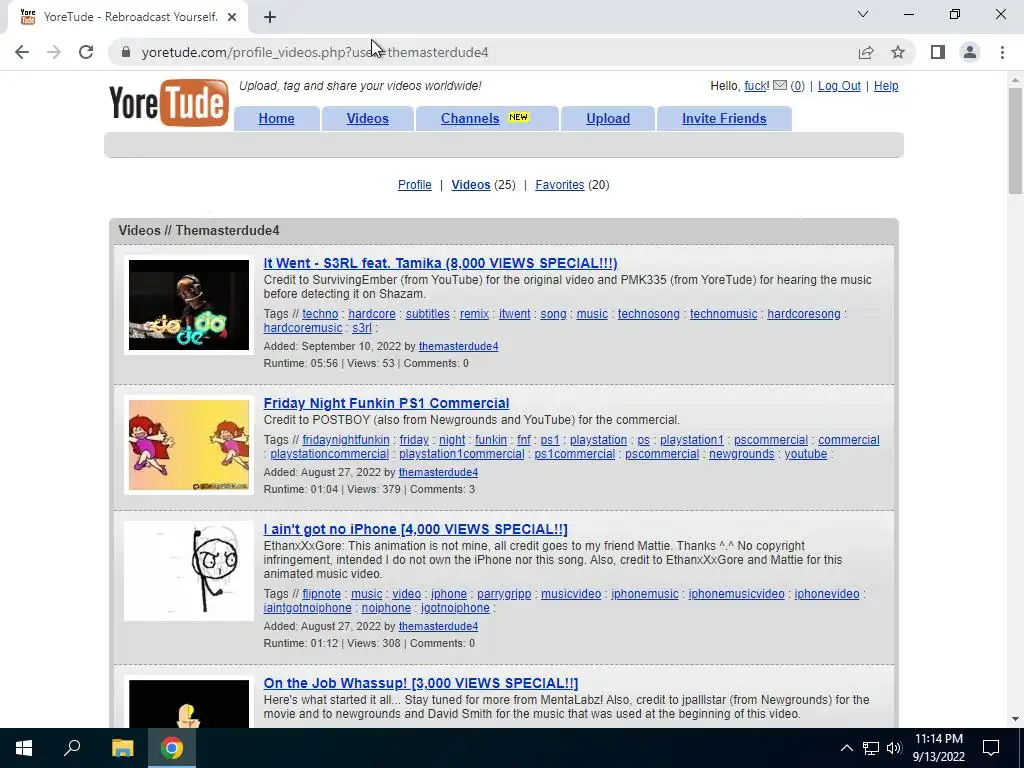
Task: Open the On the Job Whassup! video title
Action: [421, 683]
